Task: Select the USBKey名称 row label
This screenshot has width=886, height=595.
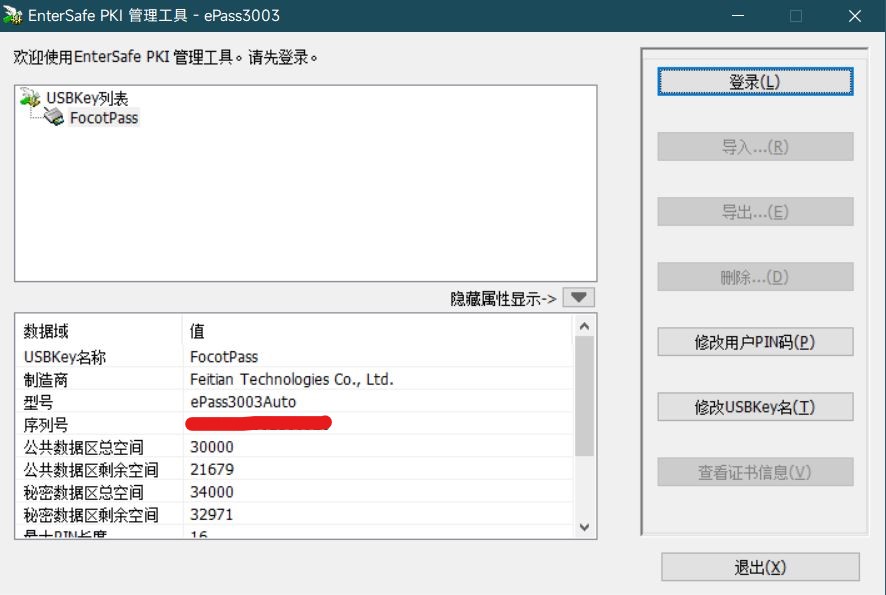Action: pos(64,357)
